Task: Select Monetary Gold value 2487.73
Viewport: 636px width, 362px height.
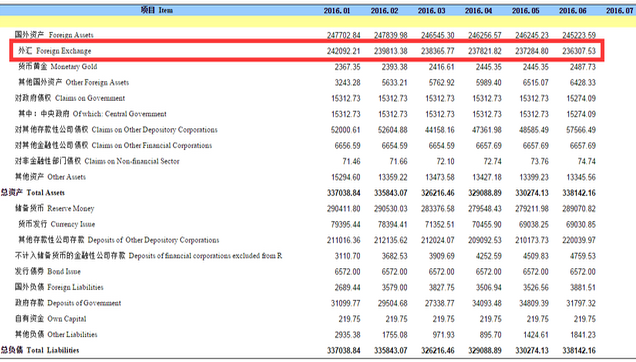Action: tap(582, 67)
